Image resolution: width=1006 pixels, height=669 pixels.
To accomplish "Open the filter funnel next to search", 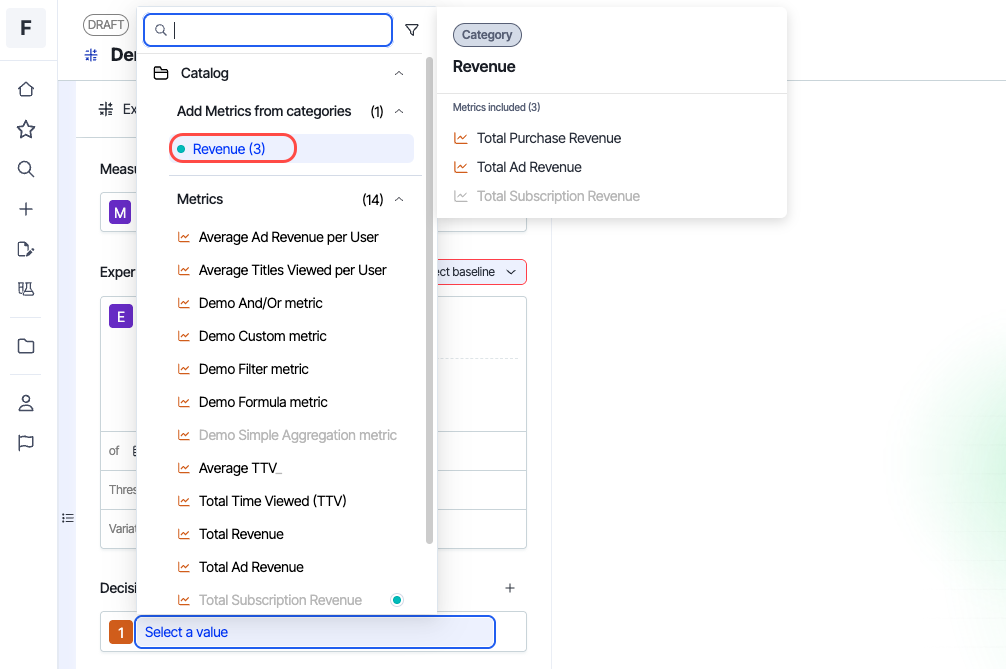I will [x=412, y=30].
